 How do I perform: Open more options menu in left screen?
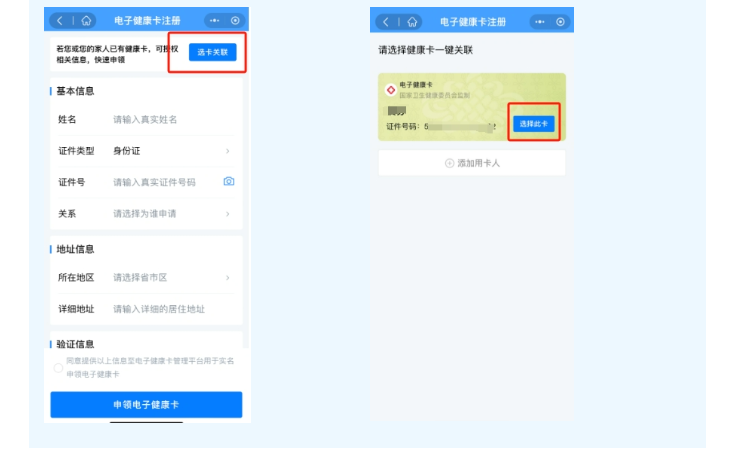pos(214,20)
